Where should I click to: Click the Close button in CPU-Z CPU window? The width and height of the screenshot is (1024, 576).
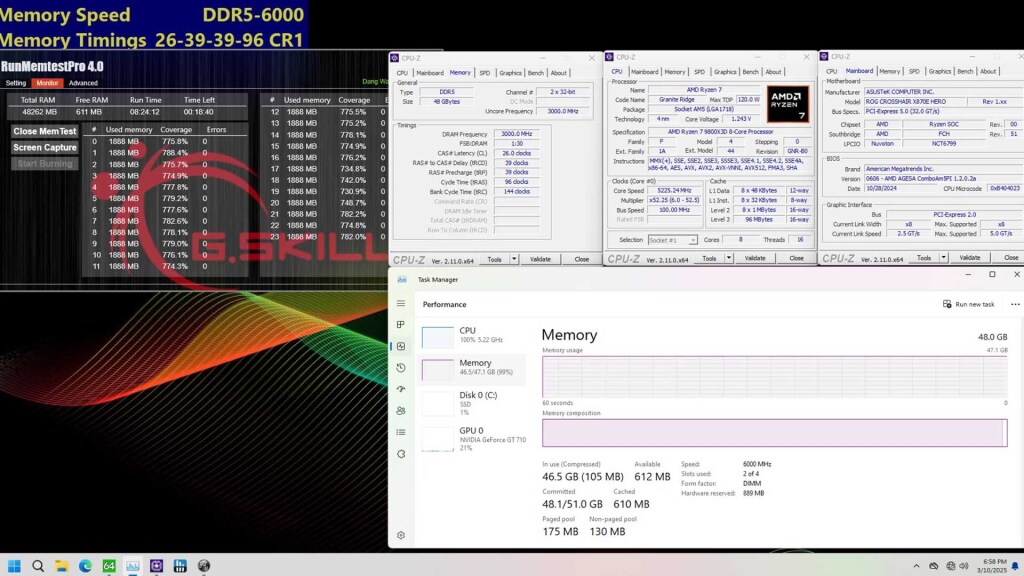pos(796,258)
